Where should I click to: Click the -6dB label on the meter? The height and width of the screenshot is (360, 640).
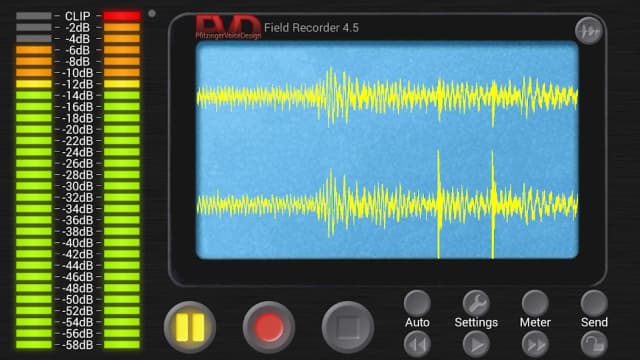coord(78,50)
